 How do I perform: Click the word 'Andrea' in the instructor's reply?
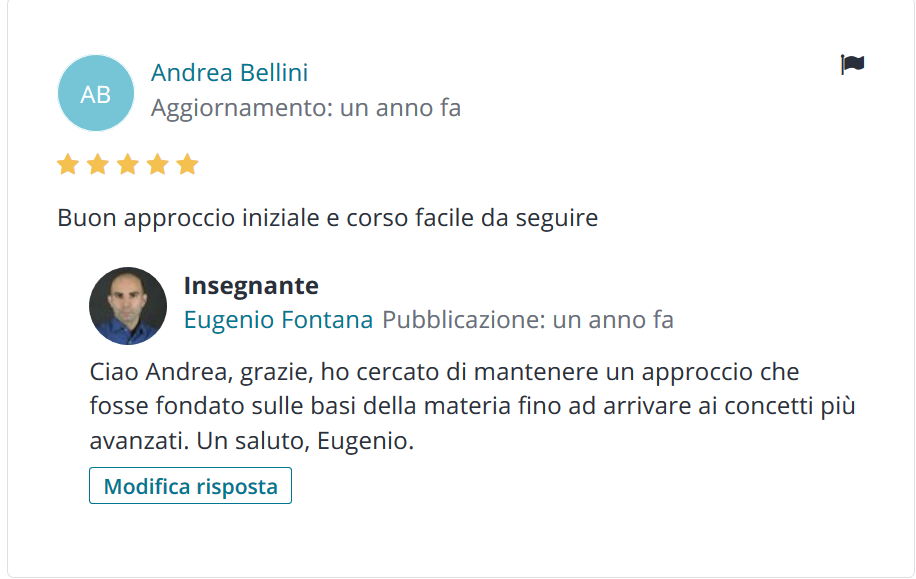[186, 372]
